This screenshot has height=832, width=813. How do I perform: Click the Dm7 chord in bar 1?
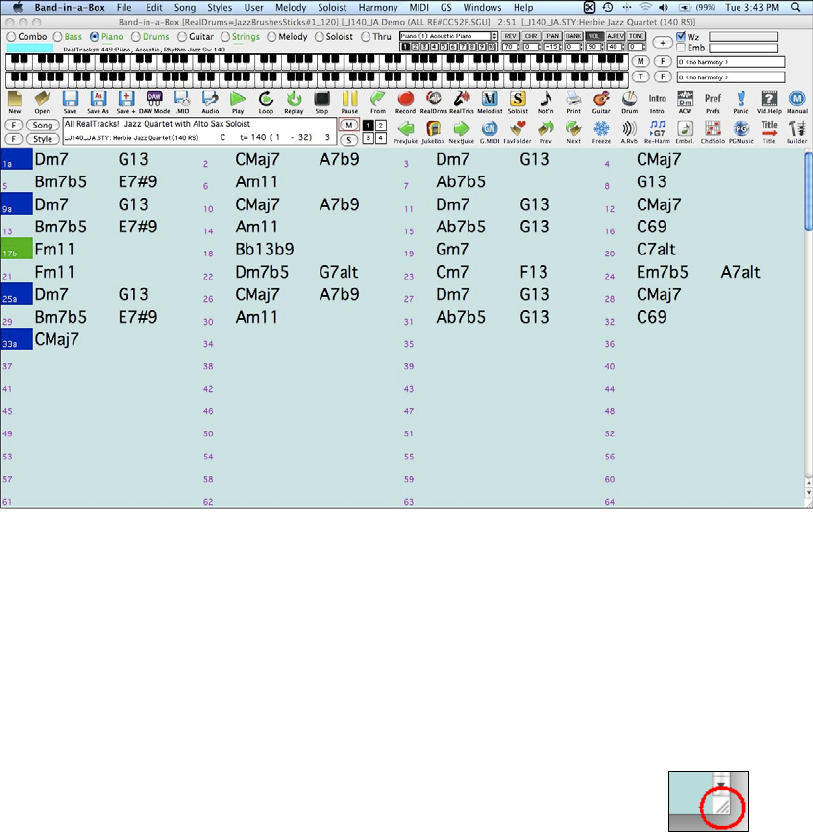pyautogui.click(x=49, y=159)
